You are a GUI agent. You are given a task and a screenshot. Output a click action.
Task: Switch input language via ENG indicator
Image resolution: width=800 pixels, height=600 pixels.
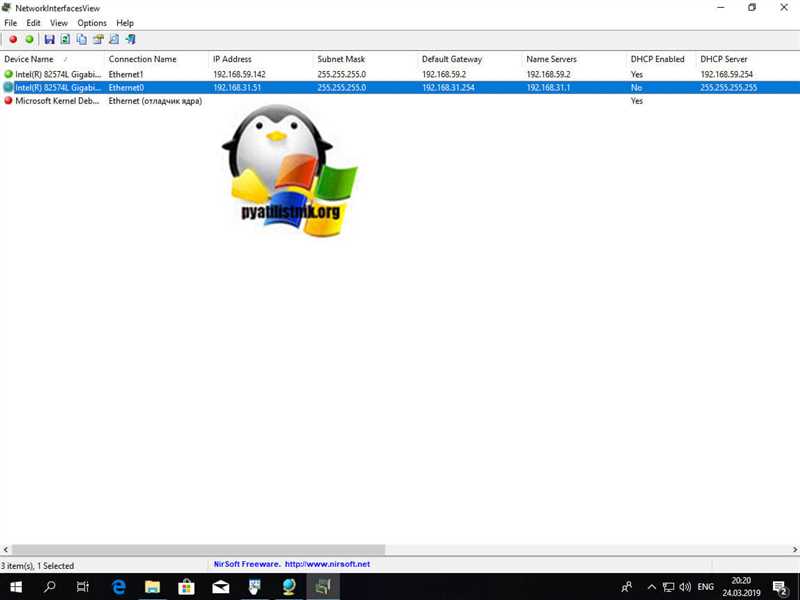click(x=706, y=587)
